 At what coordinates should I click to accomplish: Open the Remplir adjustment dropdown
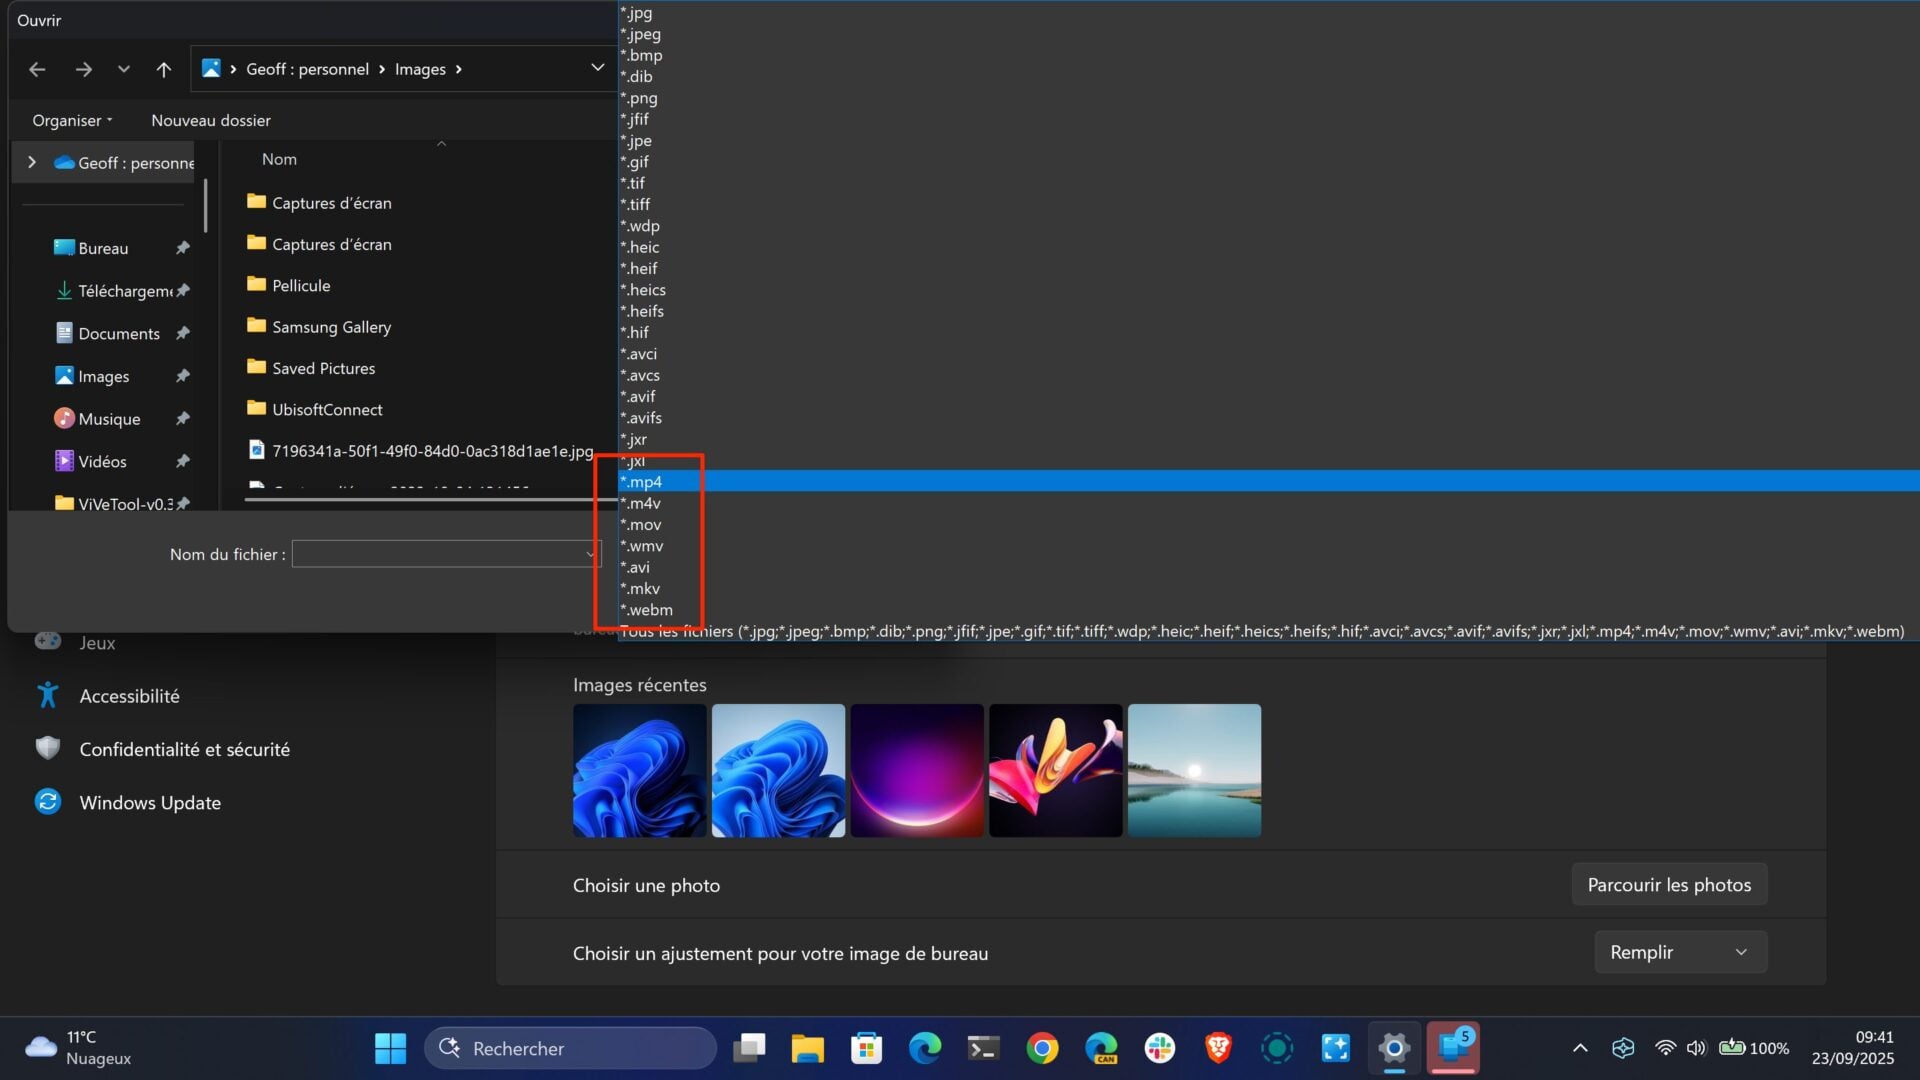1680,952
